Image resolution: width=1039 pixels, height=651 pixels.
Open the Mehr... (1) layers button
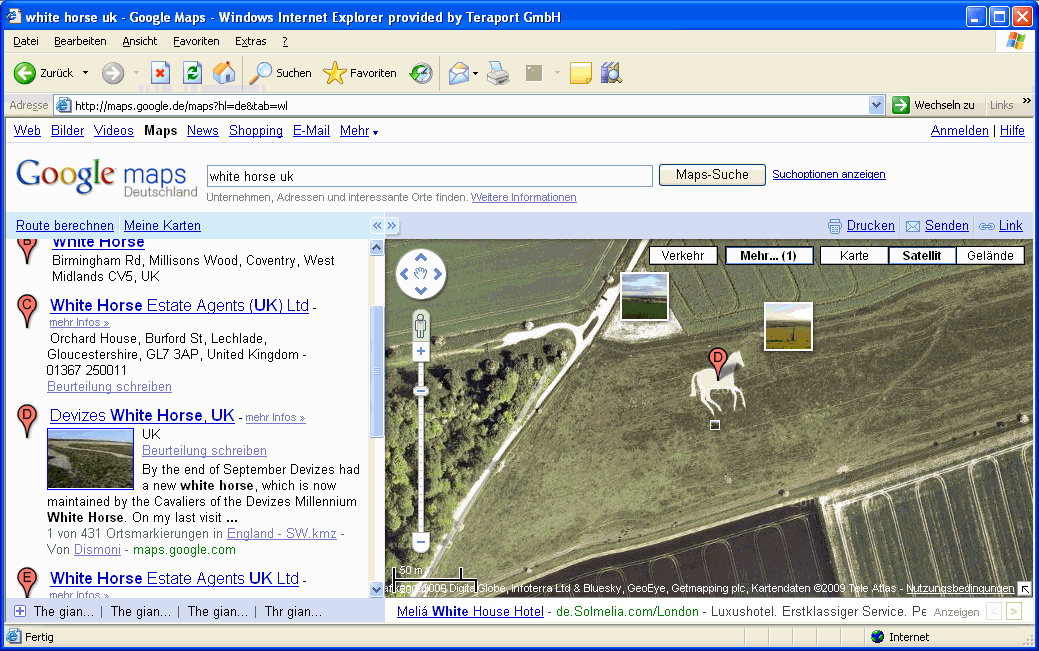click(769, 255)
